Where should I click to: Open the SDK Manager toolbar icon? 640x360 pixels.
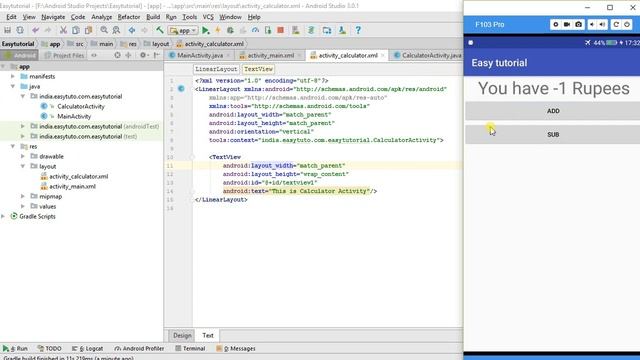(342, 30)
